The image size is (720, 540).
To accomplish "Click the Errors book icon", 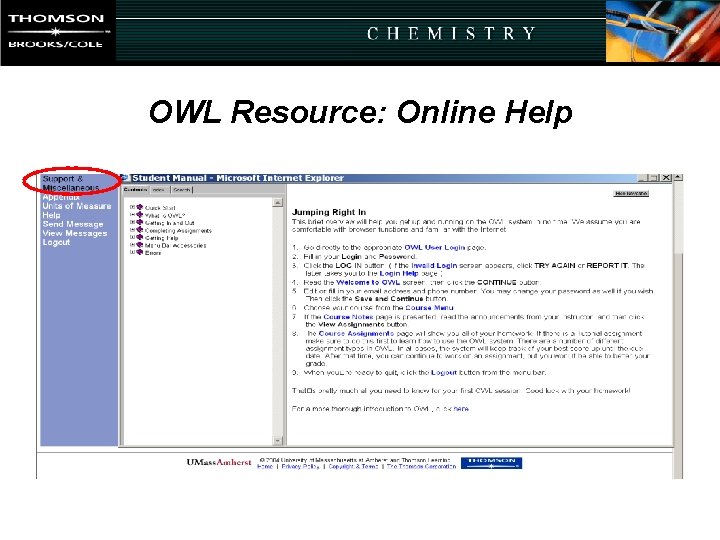I will click(140, 252).
